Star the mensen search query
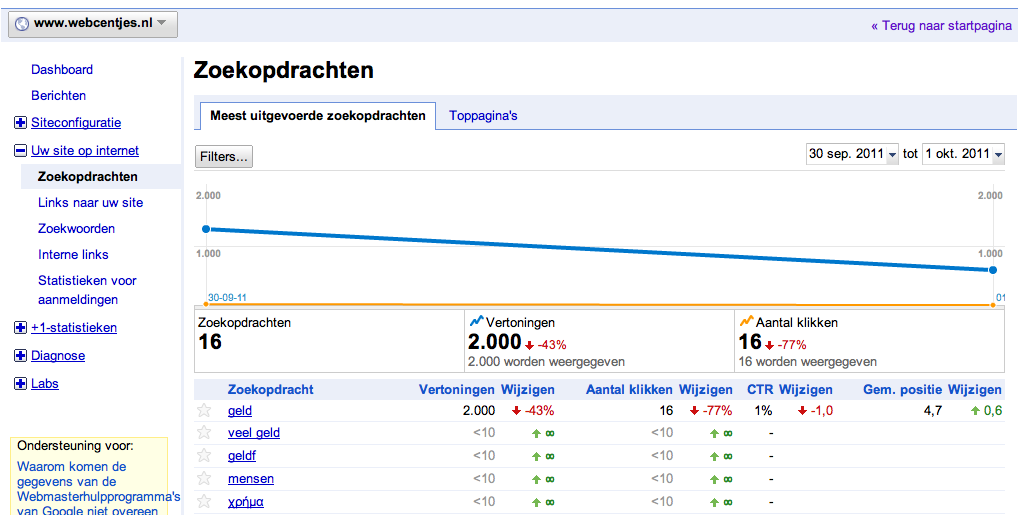The image size is (1023, 515). (204, 478)
